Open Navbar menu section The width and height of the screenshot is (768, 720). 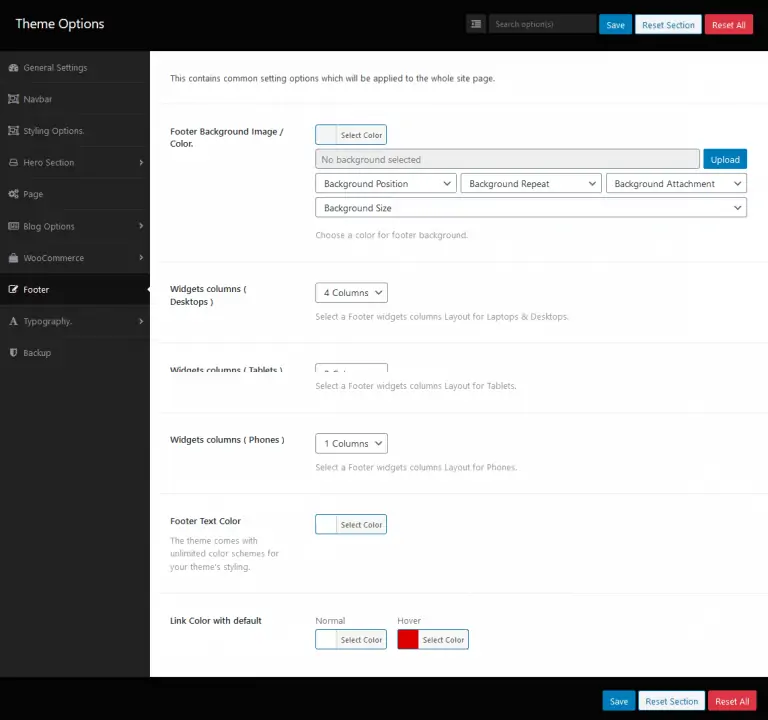(x=75, y=99)
